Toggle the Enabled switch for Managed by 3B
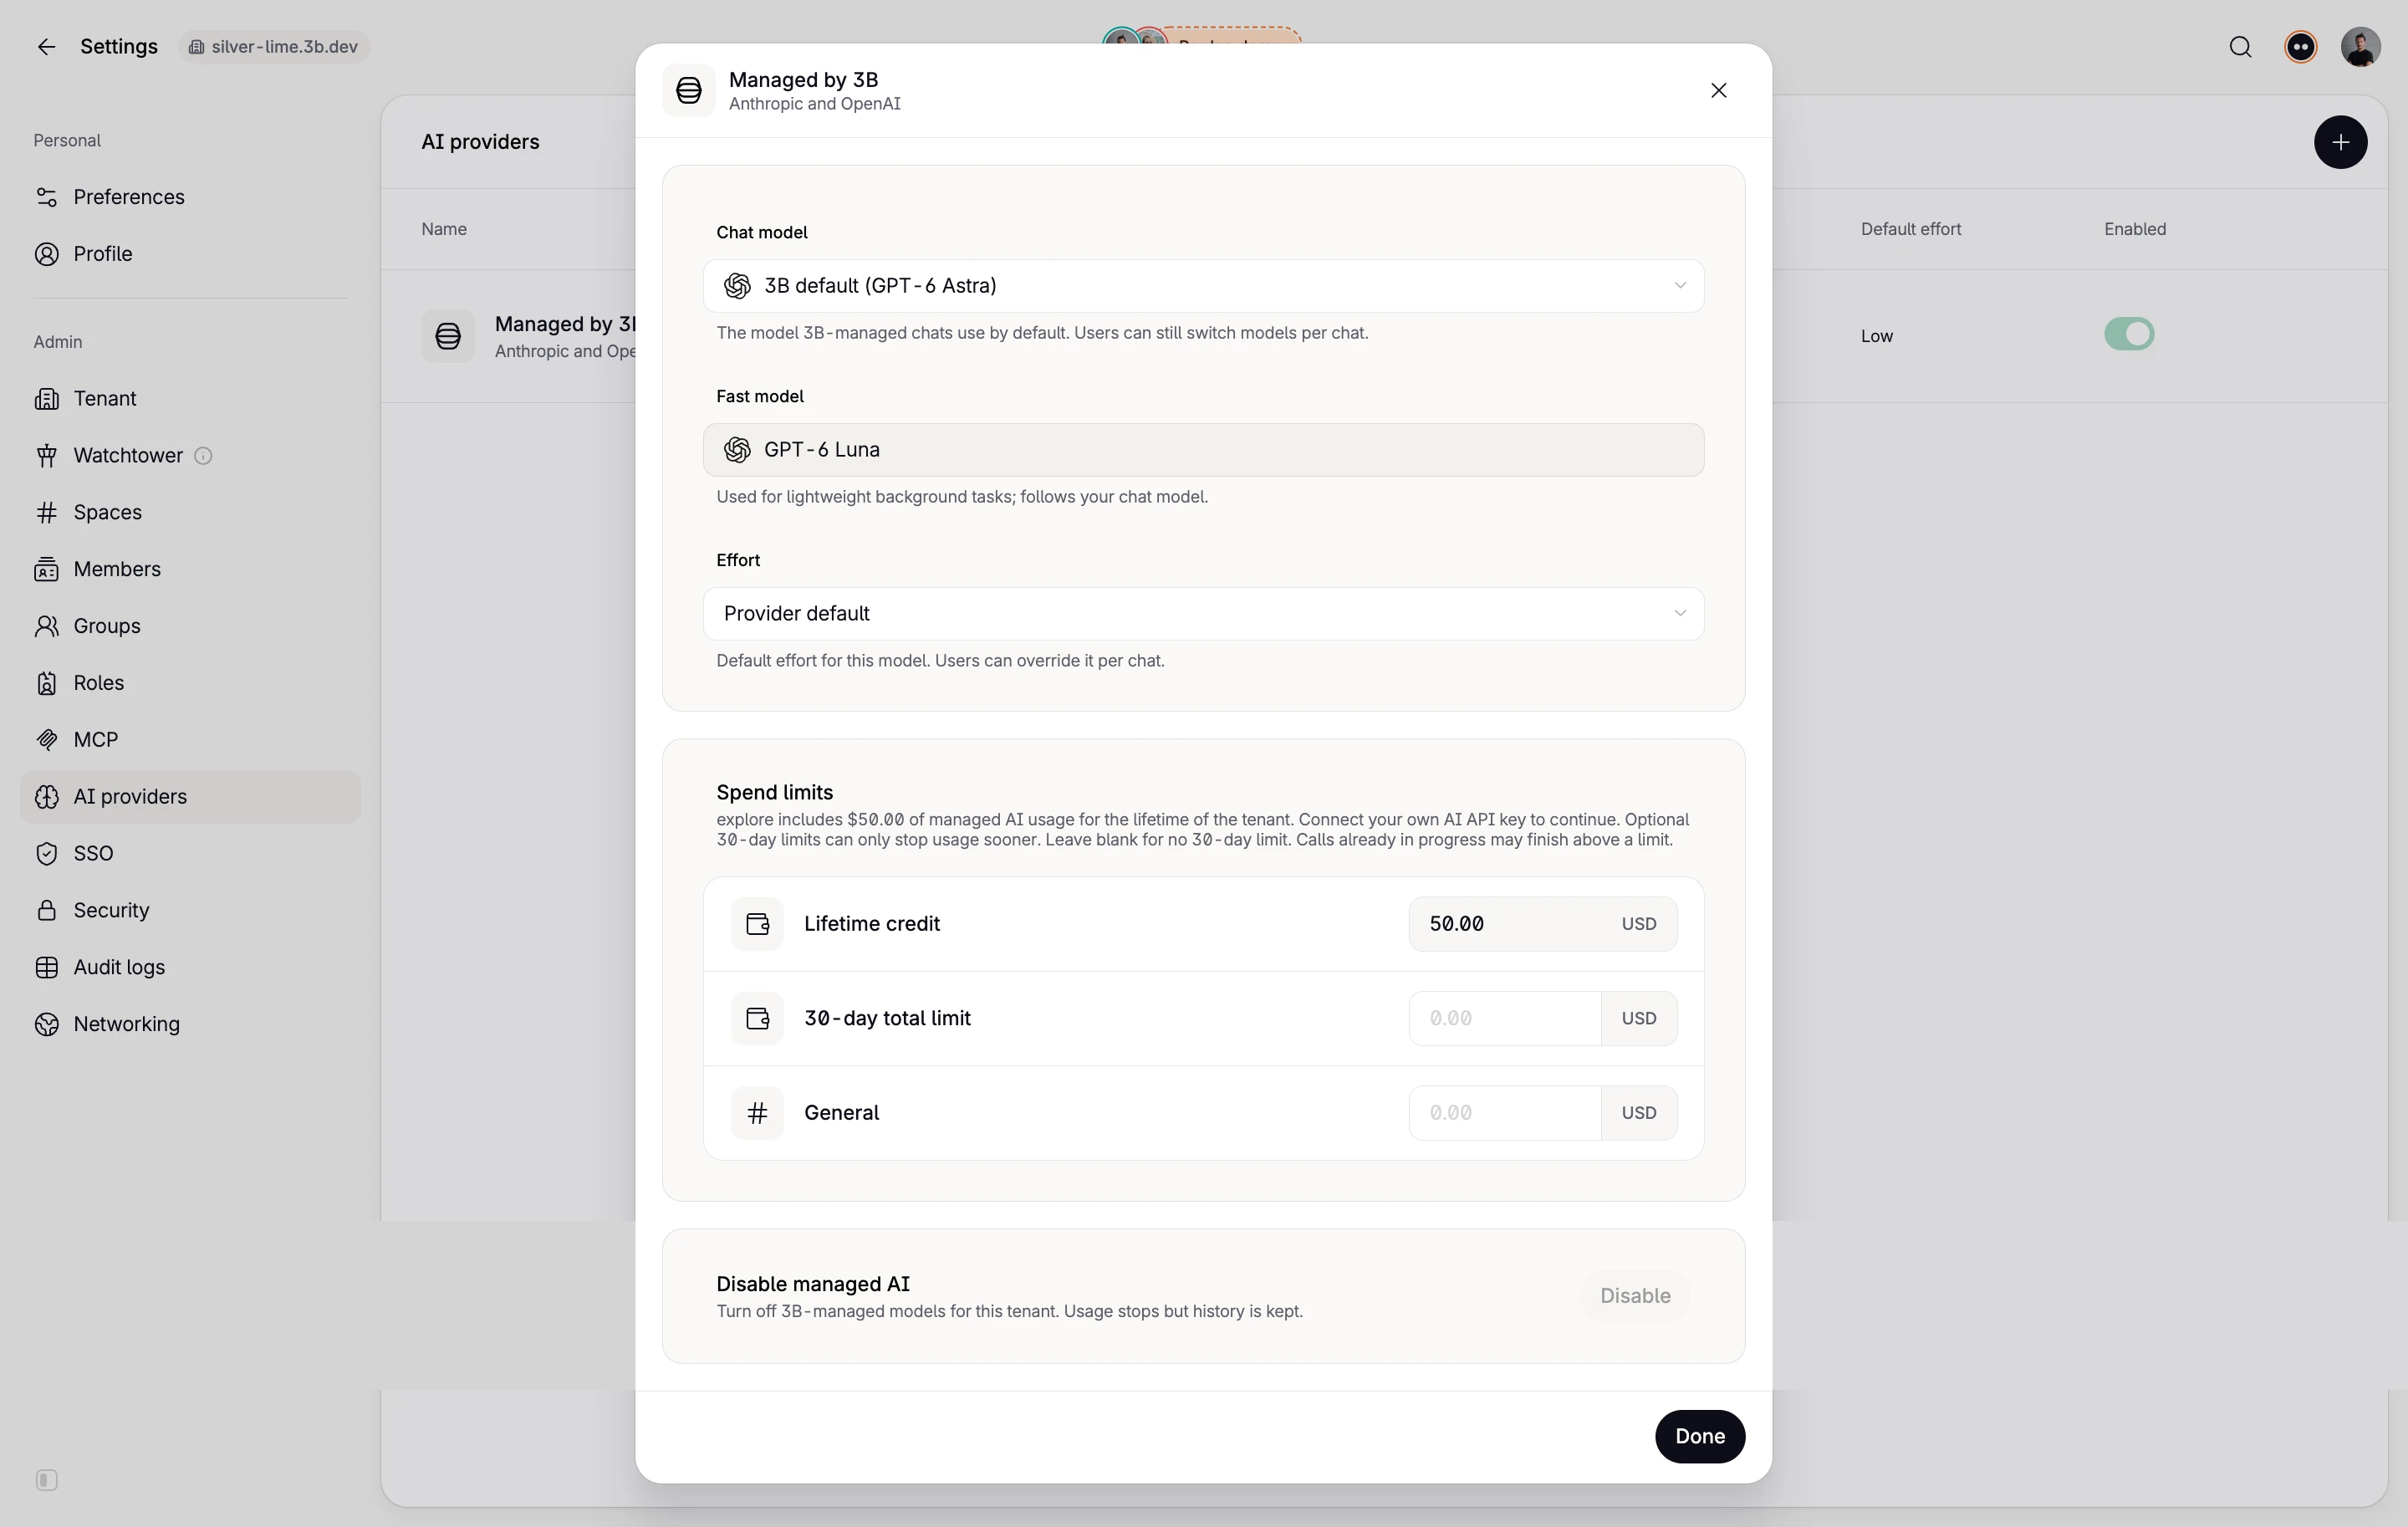Viewport: 2408px width, 1527px height. coord(2128,334)
